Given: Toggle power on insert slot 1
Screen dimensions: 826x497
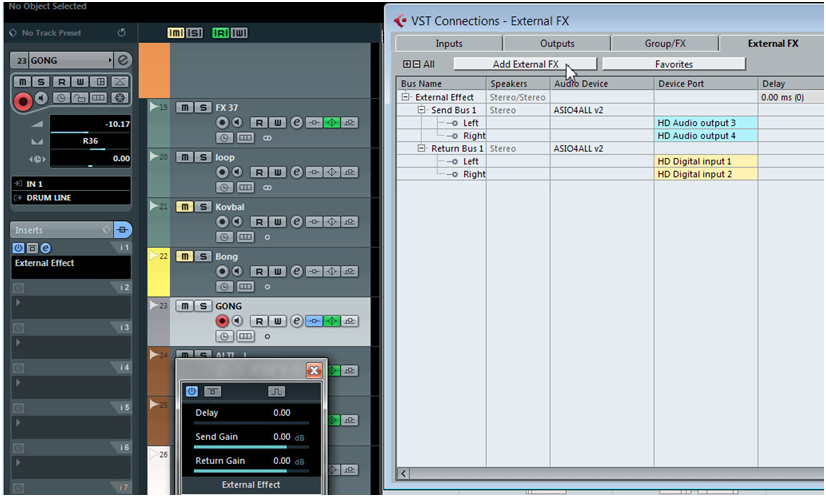Looking at the screenshot, I should [18, 248].
